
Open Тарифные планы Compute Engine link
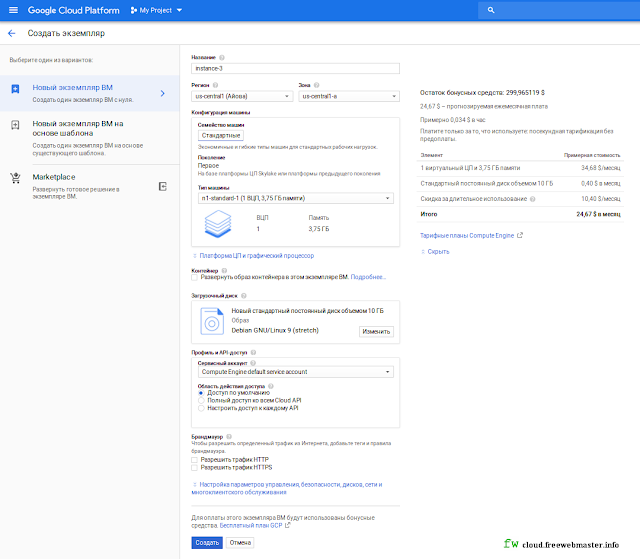(x=467, y=235)
